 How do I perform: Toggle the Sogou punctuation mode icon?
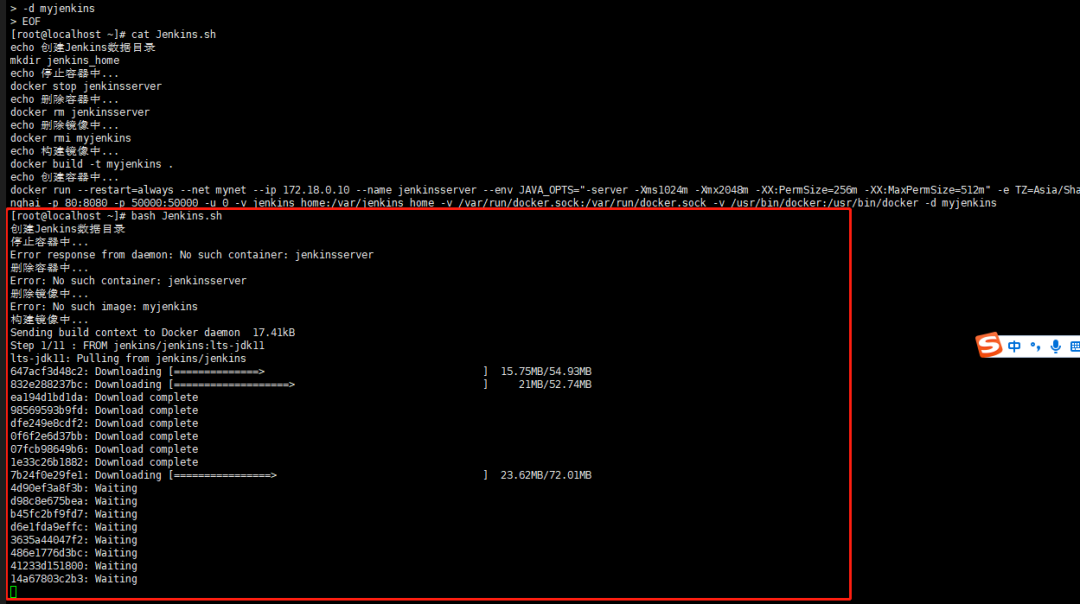(x=1035, y=346)
